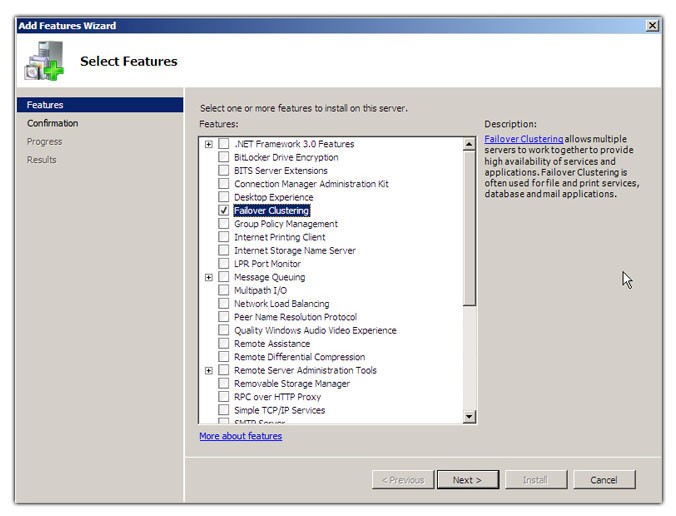Uncheck the Failover Clustering checkbox
Image resolution: width=676 pixels, height=516 pixels.
click(x=223, y=210)
